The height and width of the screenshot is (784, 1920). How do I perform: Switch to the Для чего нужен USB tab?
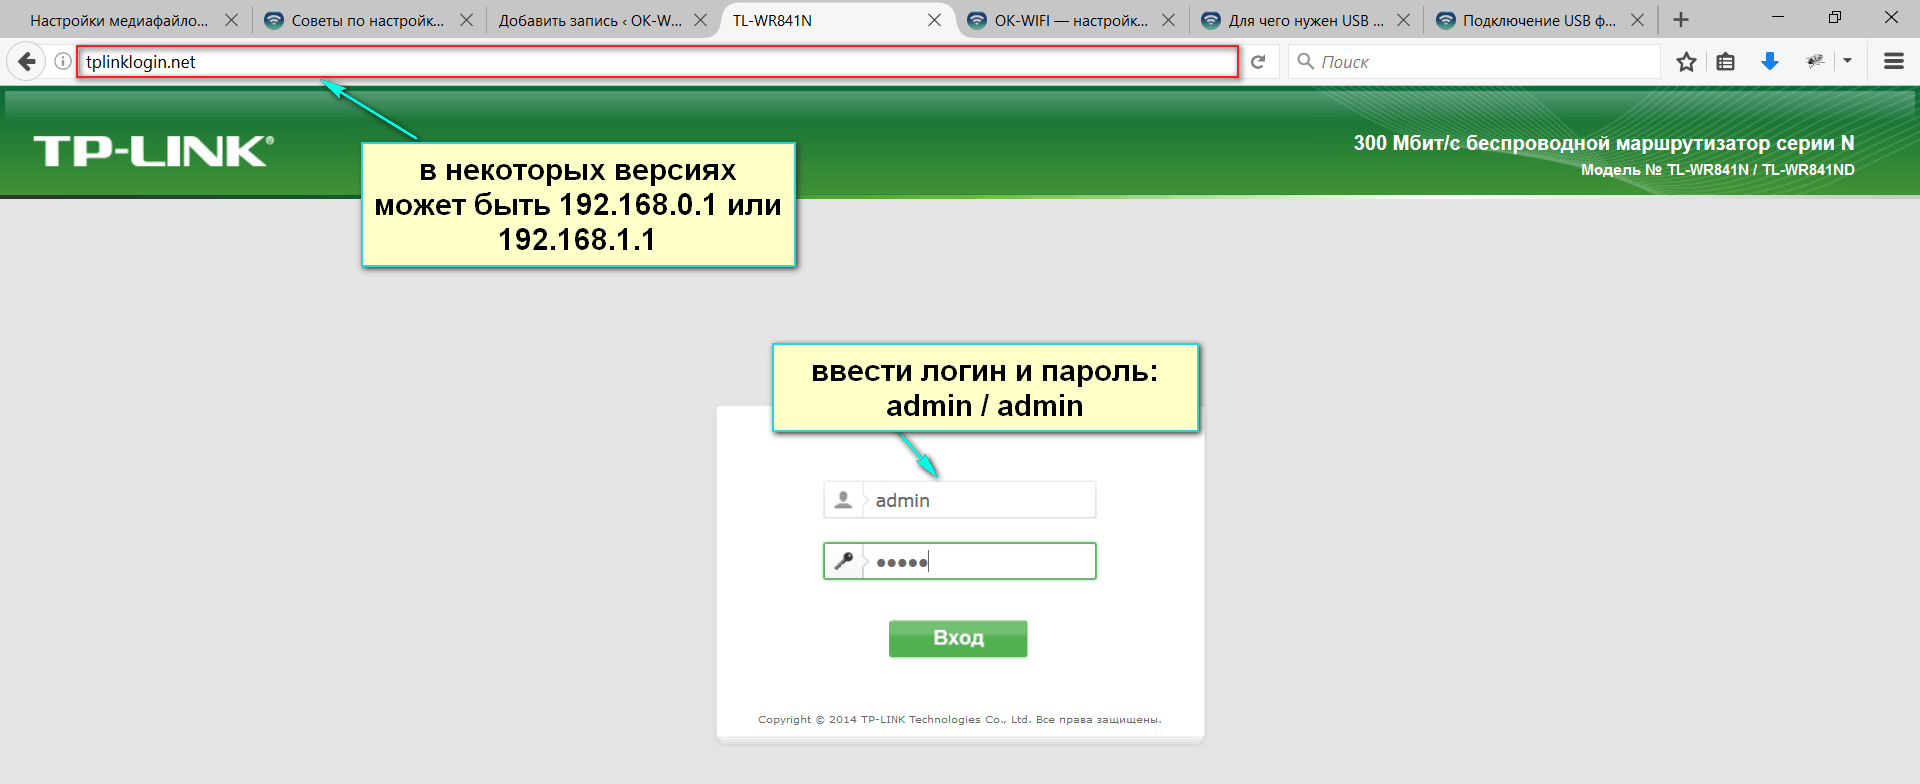(x=1306, y=20)
